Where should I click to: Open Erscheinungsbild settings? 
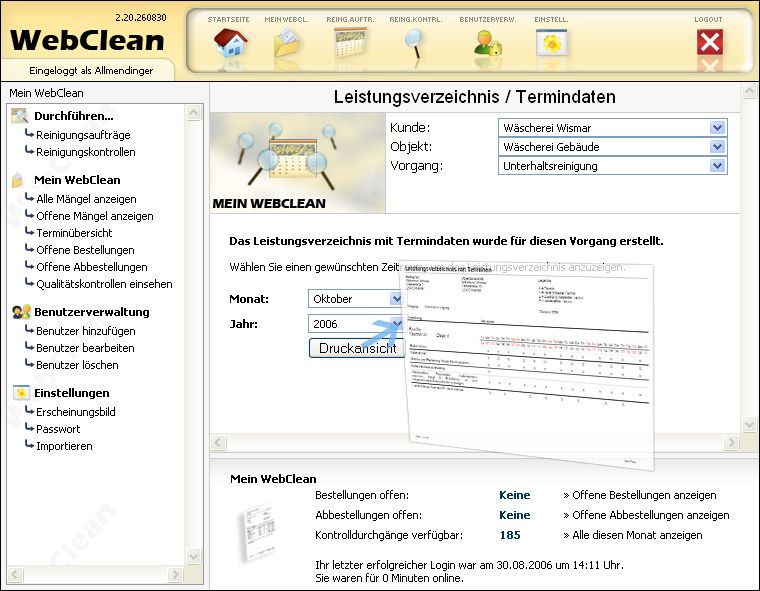76,412
